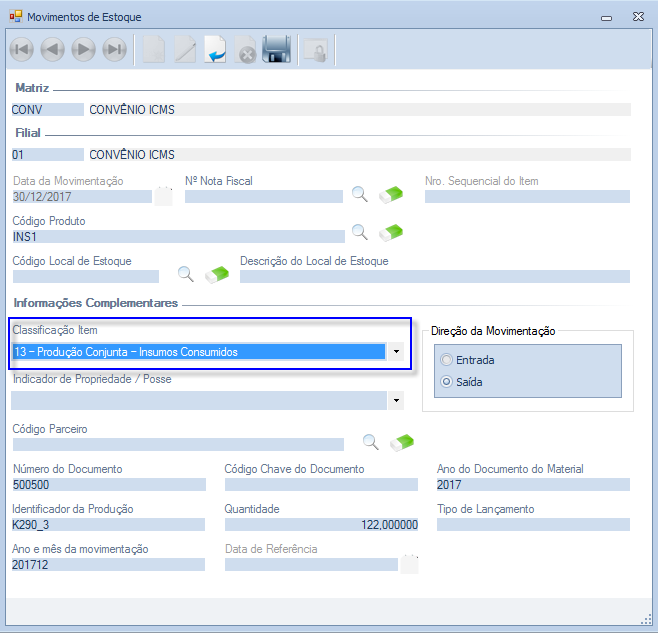Viewport: 658px width, 633px height.
Task: Select the Entrada radio button
Action: 446,360
